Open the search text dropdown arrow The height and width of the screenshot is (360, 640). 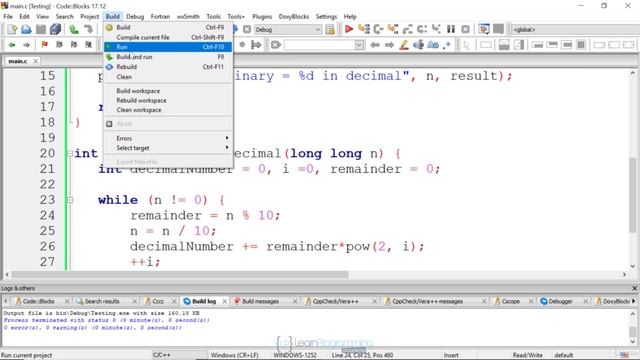point(359,44)
